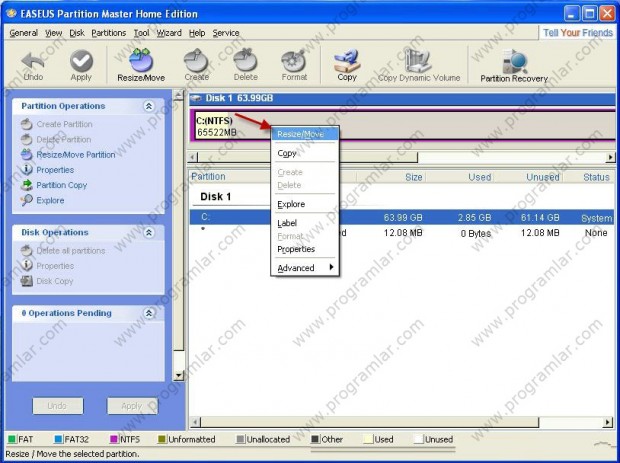Click the NTFS magenta legend swatch
This screenshot has width=620, height=463.
[x=114, y=439]
